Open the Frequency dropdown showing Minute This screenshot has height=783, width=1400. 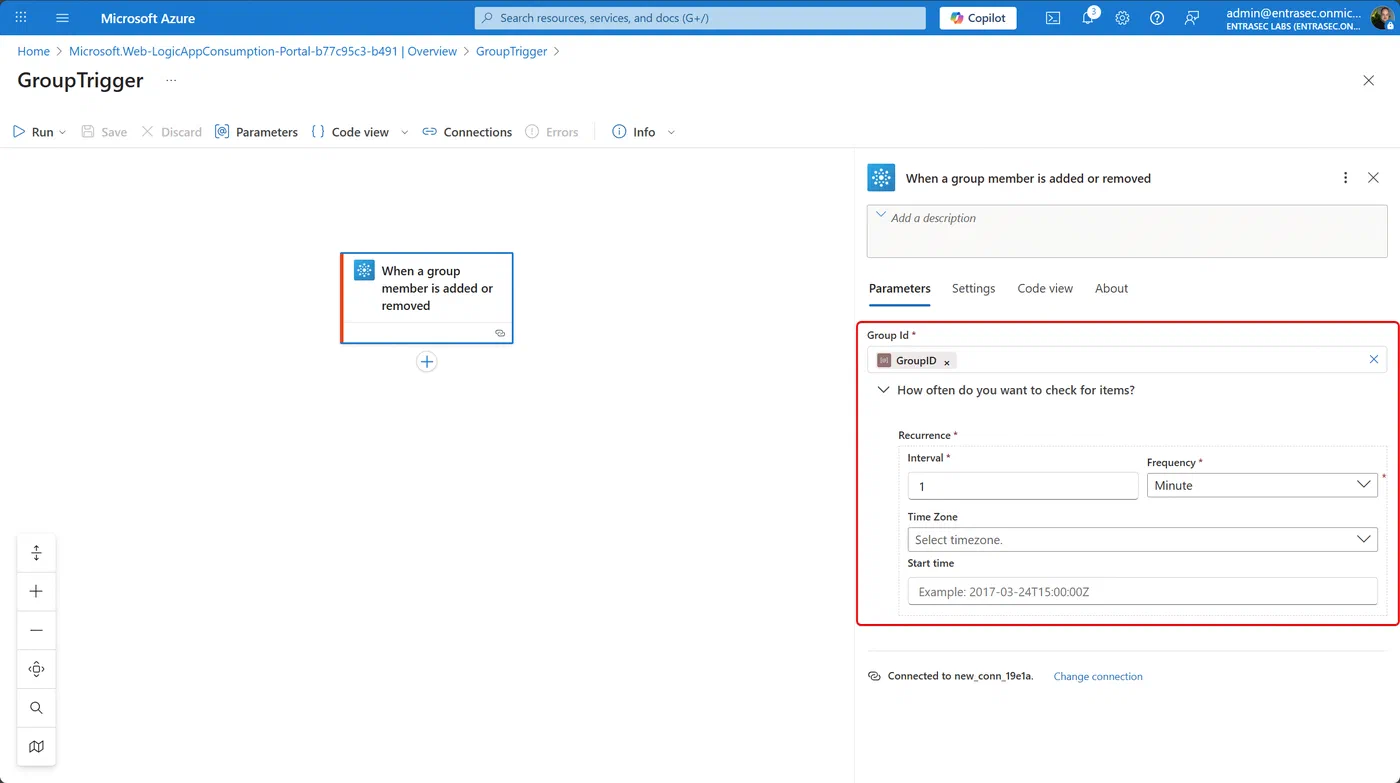1262,485
